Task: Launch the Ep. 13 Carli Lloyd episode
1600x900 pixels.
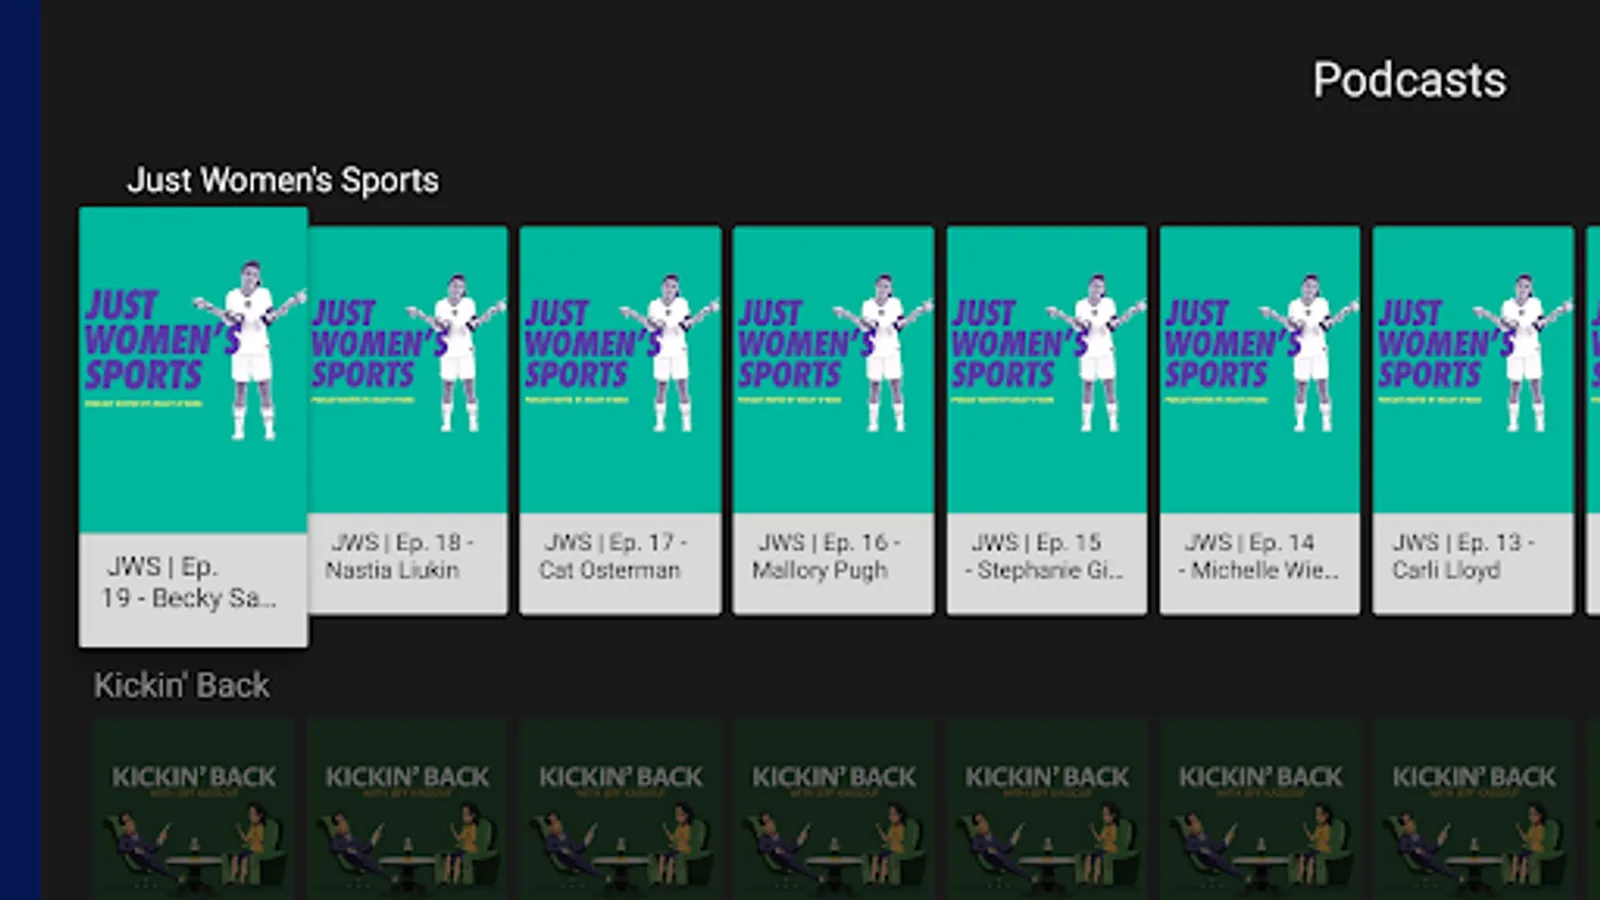Action: [x=1473, y=420]
